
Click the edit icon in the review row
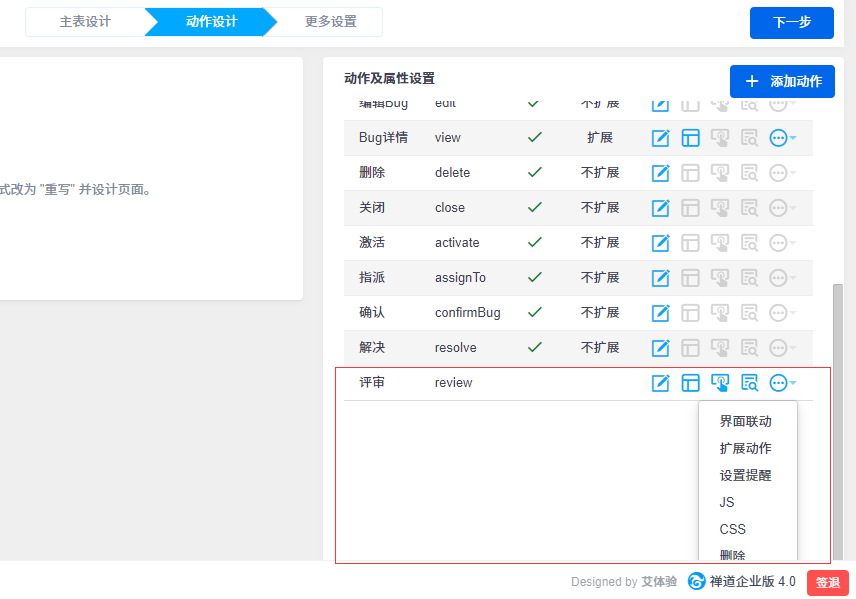[x=660, y=383]
